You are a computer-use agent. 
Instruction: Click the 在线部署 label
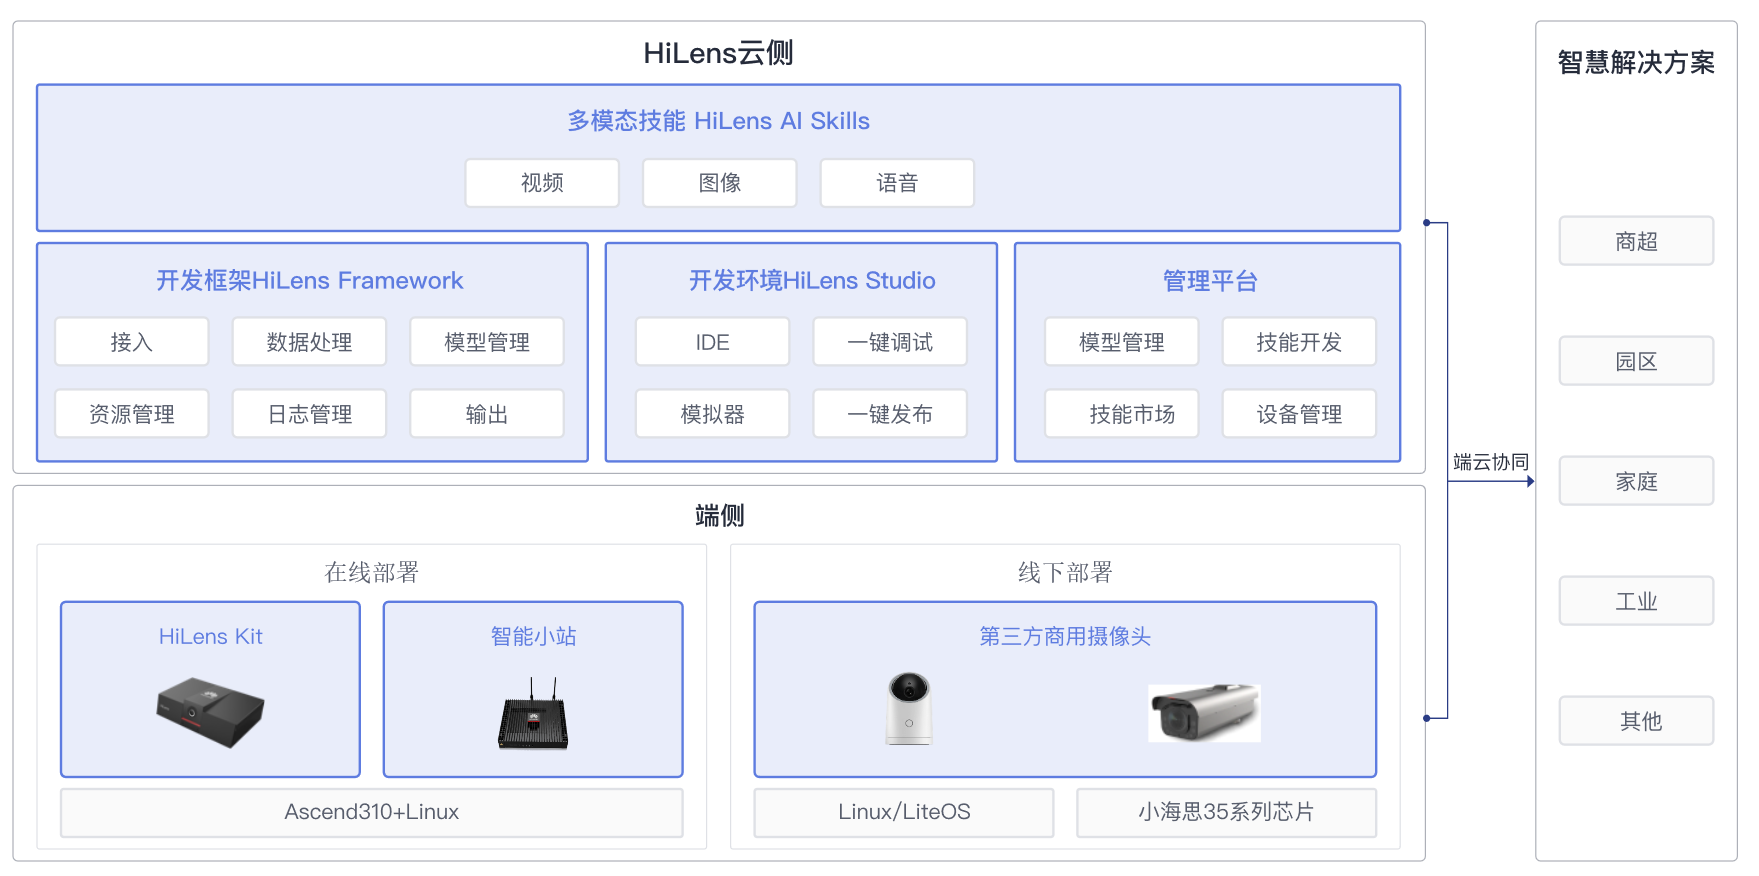[372, 572]
